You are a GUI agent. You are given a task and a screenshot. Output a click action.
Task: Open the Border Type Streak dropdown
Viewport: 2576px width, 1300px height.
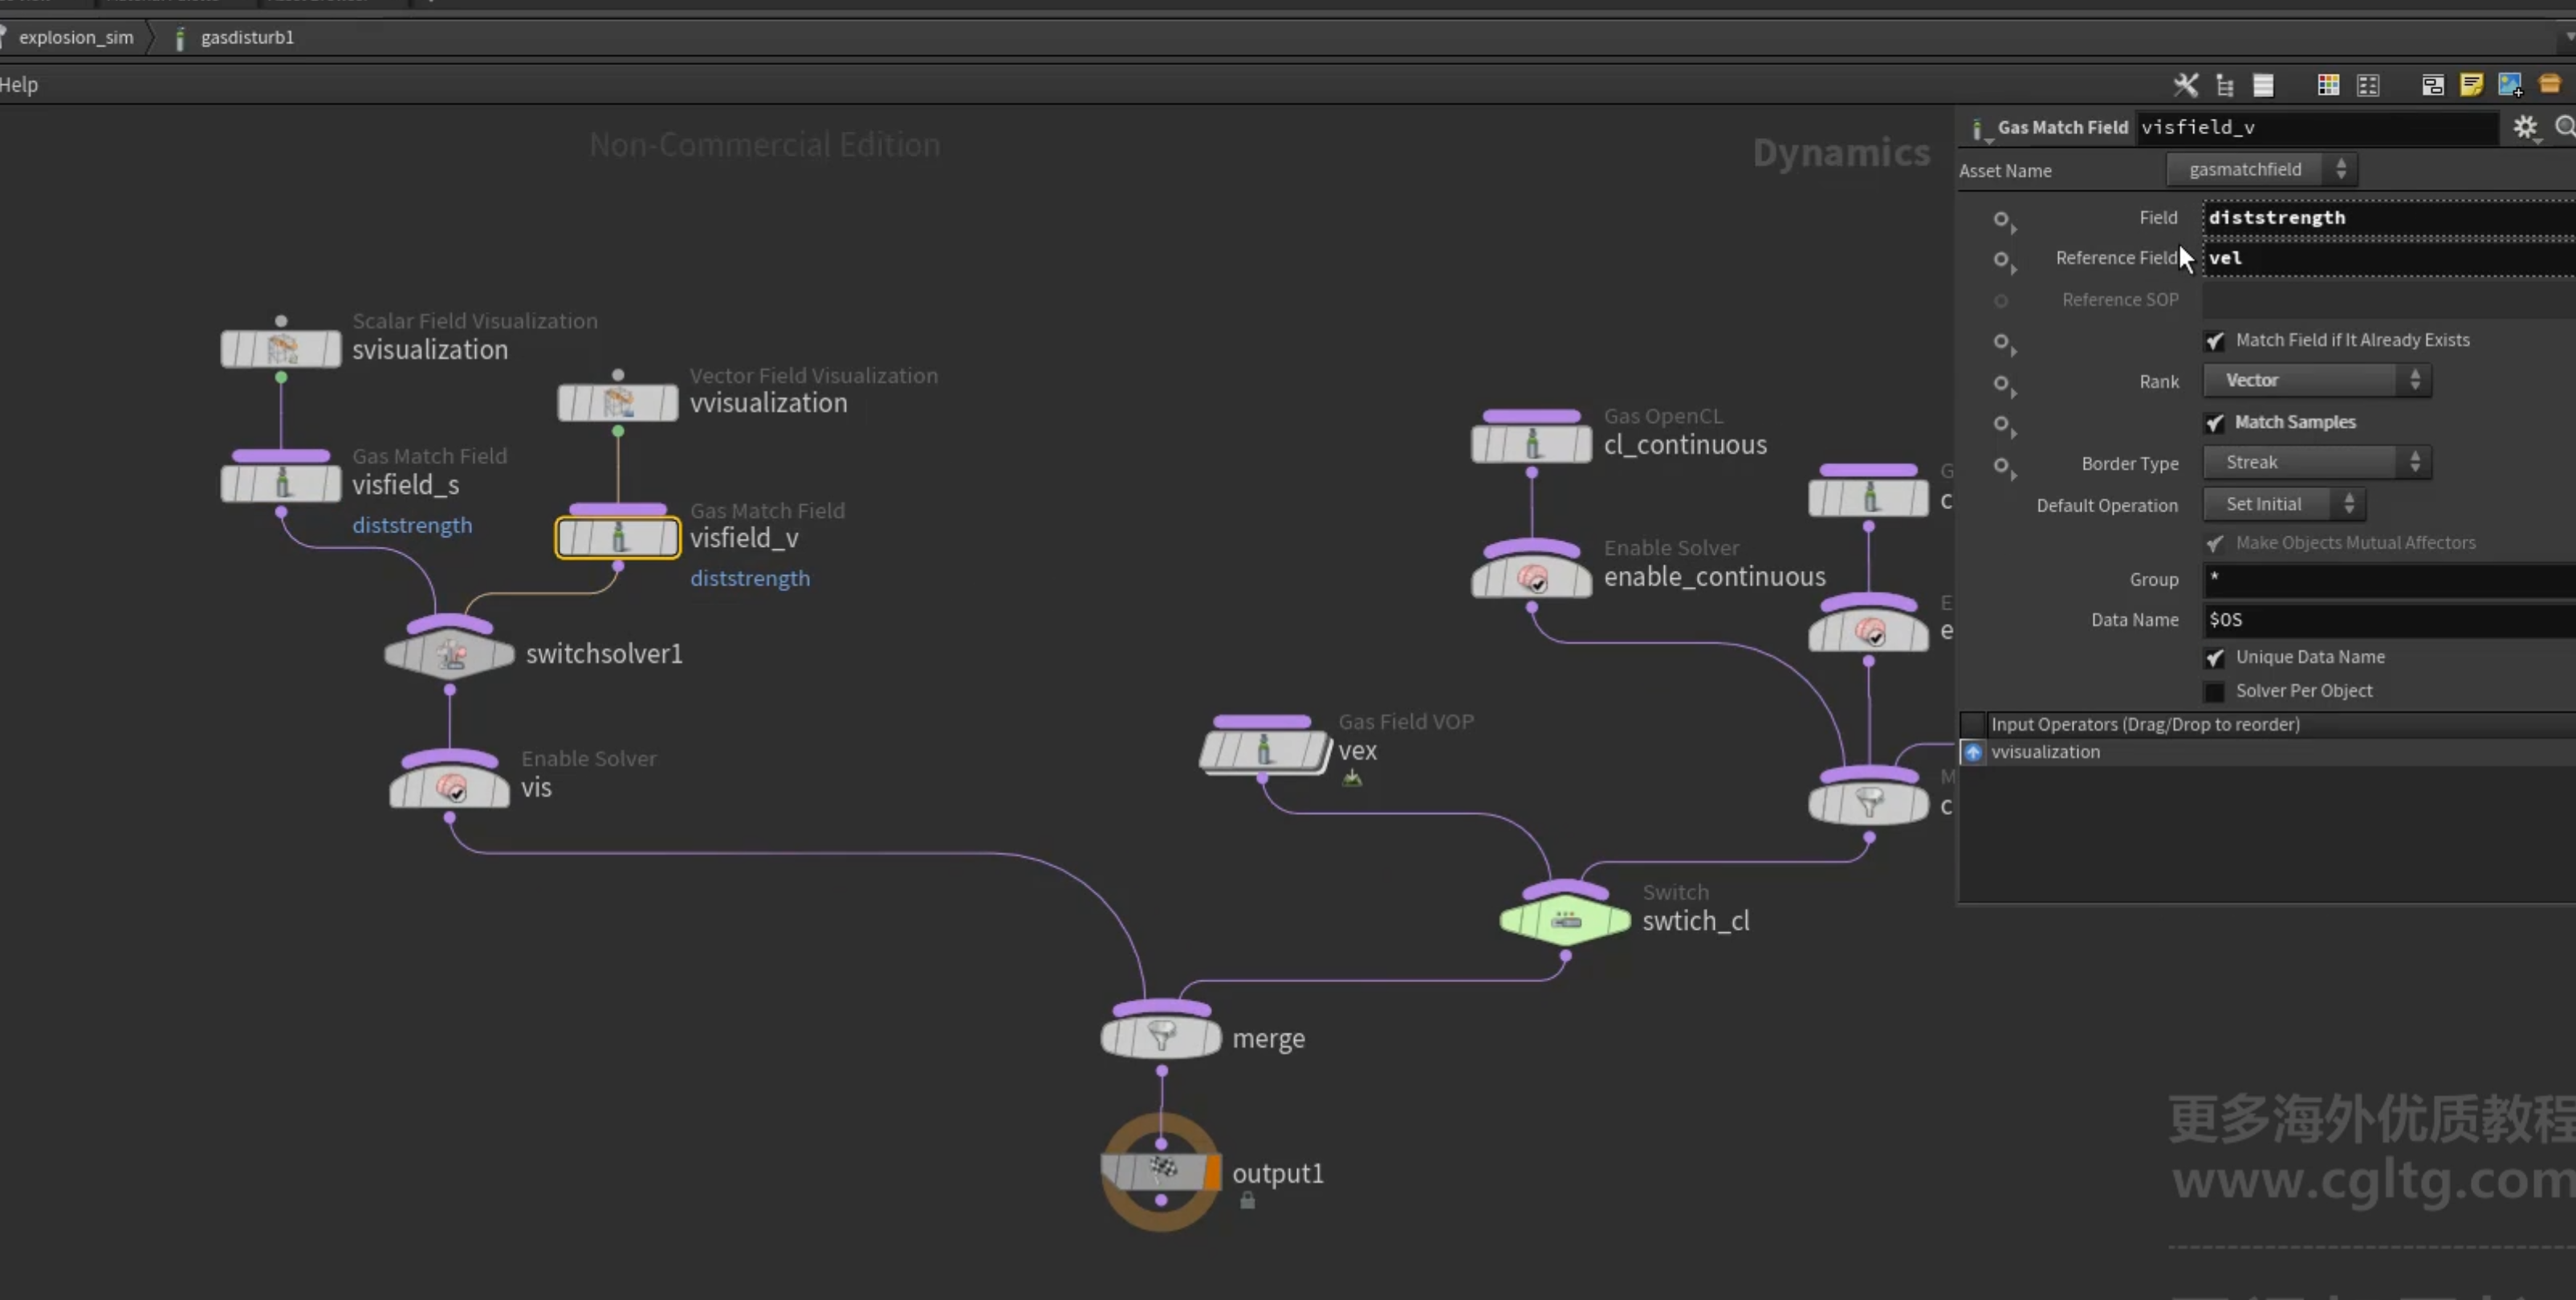tap(2317, 463)
